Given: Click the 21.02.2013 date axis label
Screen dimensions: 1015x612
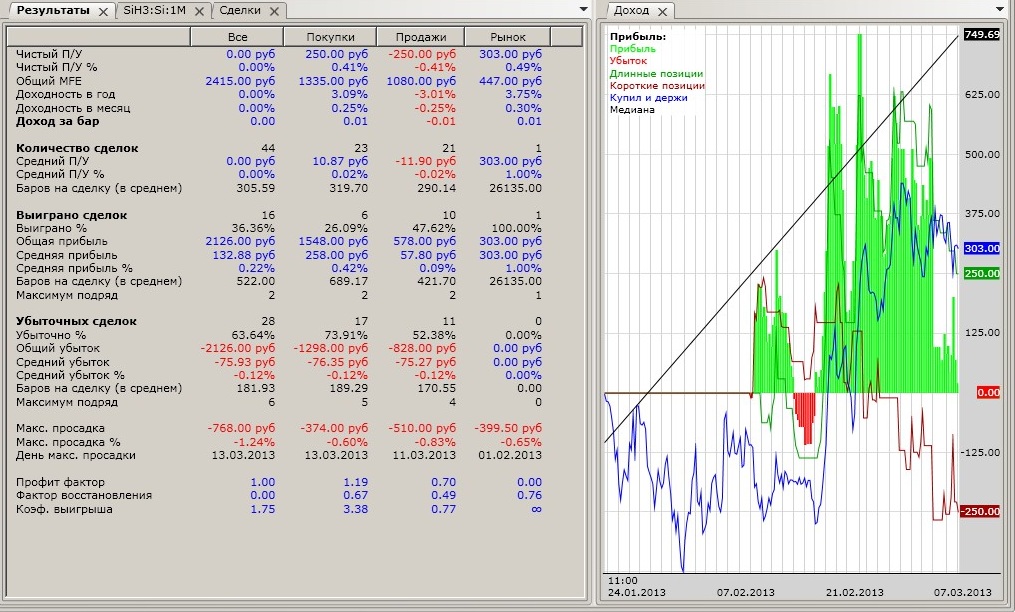Looking at the screenshot, I should (x=854, y=593).
